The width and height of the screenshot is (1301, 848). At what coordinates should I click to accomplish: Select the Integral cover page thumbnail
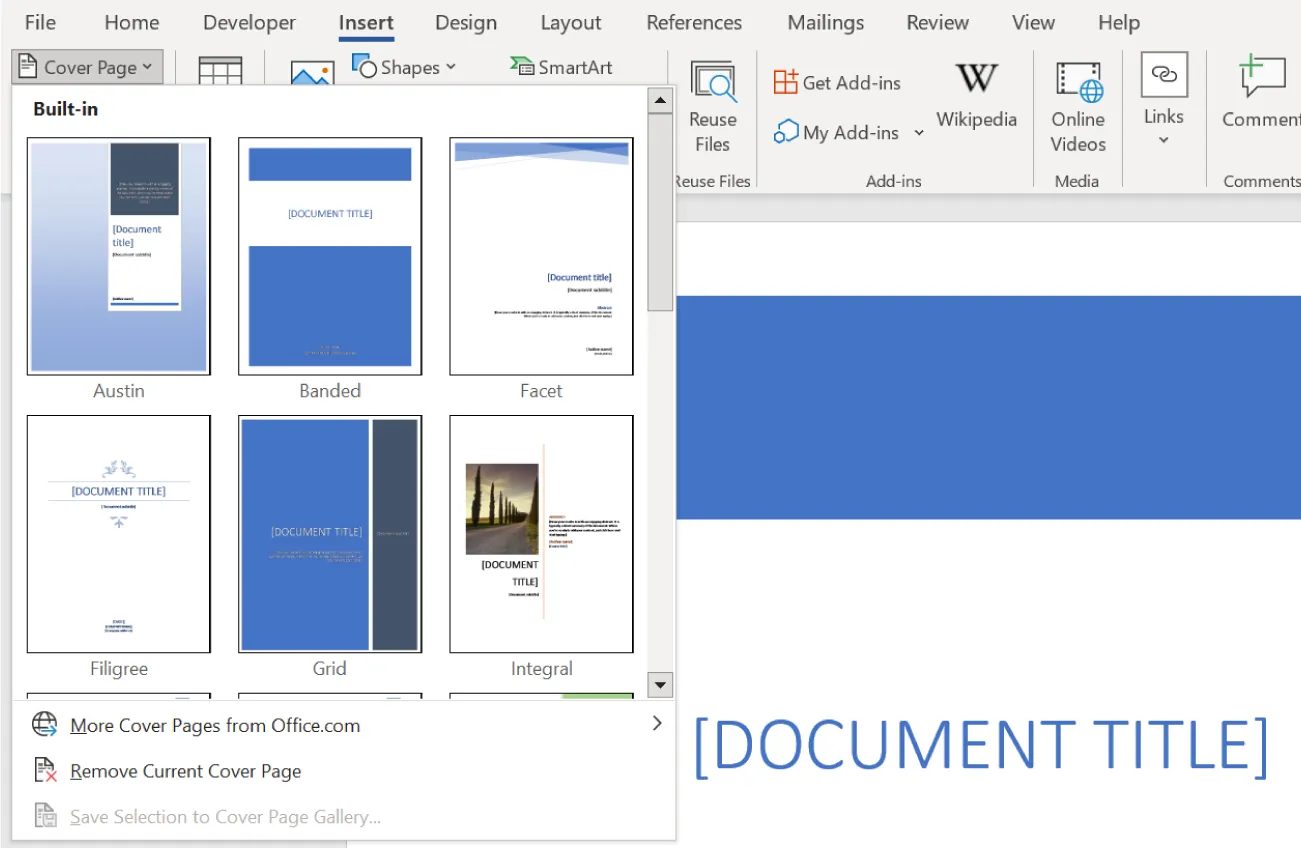541,534
